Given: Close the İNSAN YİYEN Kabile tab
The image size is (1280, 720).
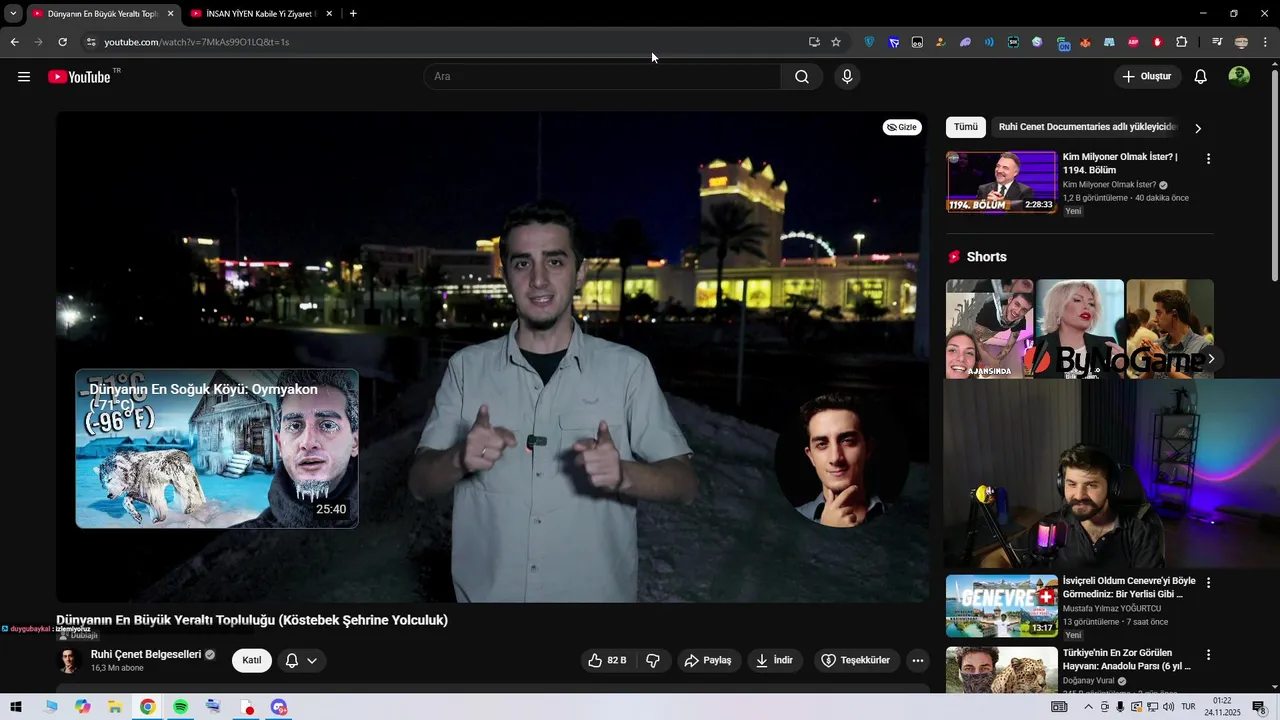Looking at the screenshot, I should point(329,14).
